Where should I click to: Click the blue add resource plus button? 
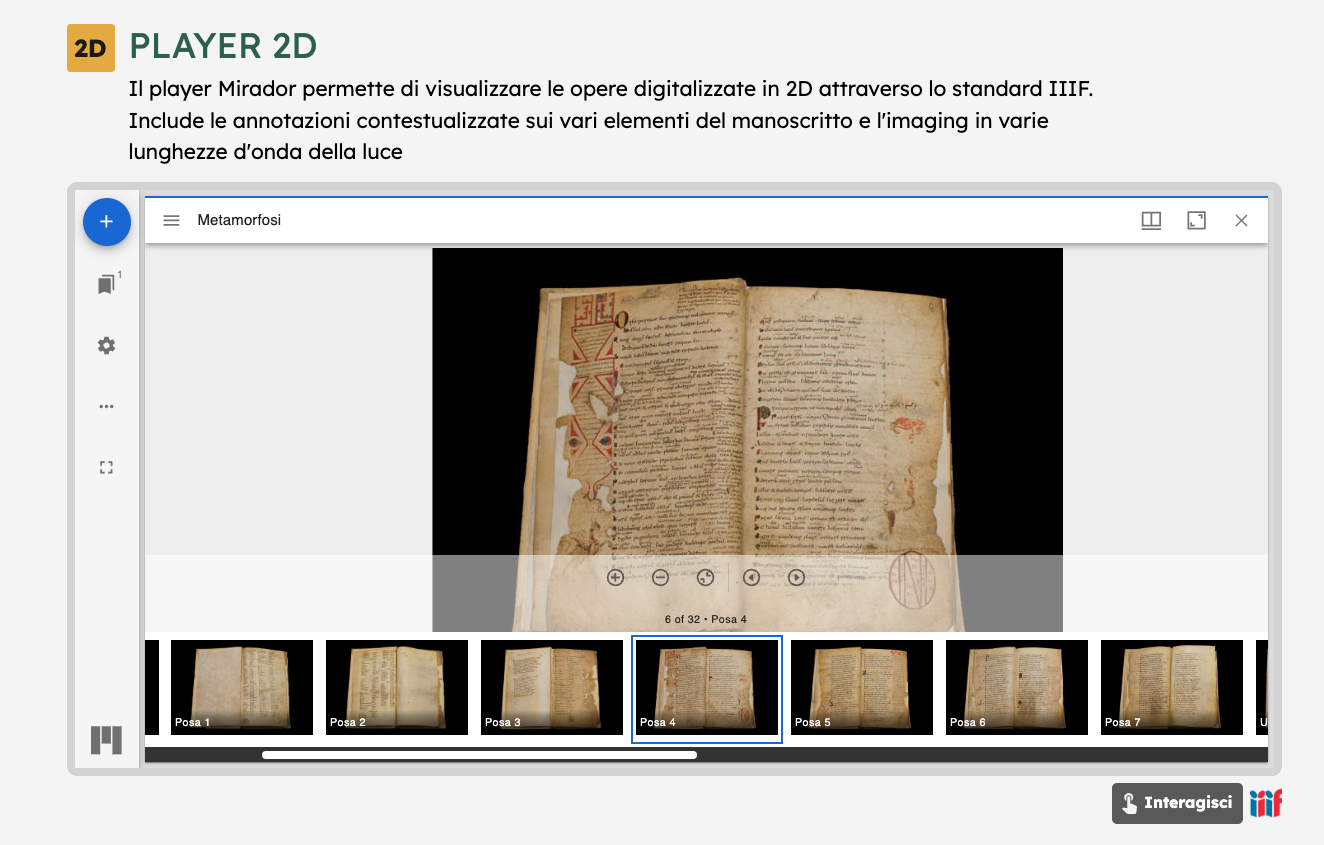[106, 222]
